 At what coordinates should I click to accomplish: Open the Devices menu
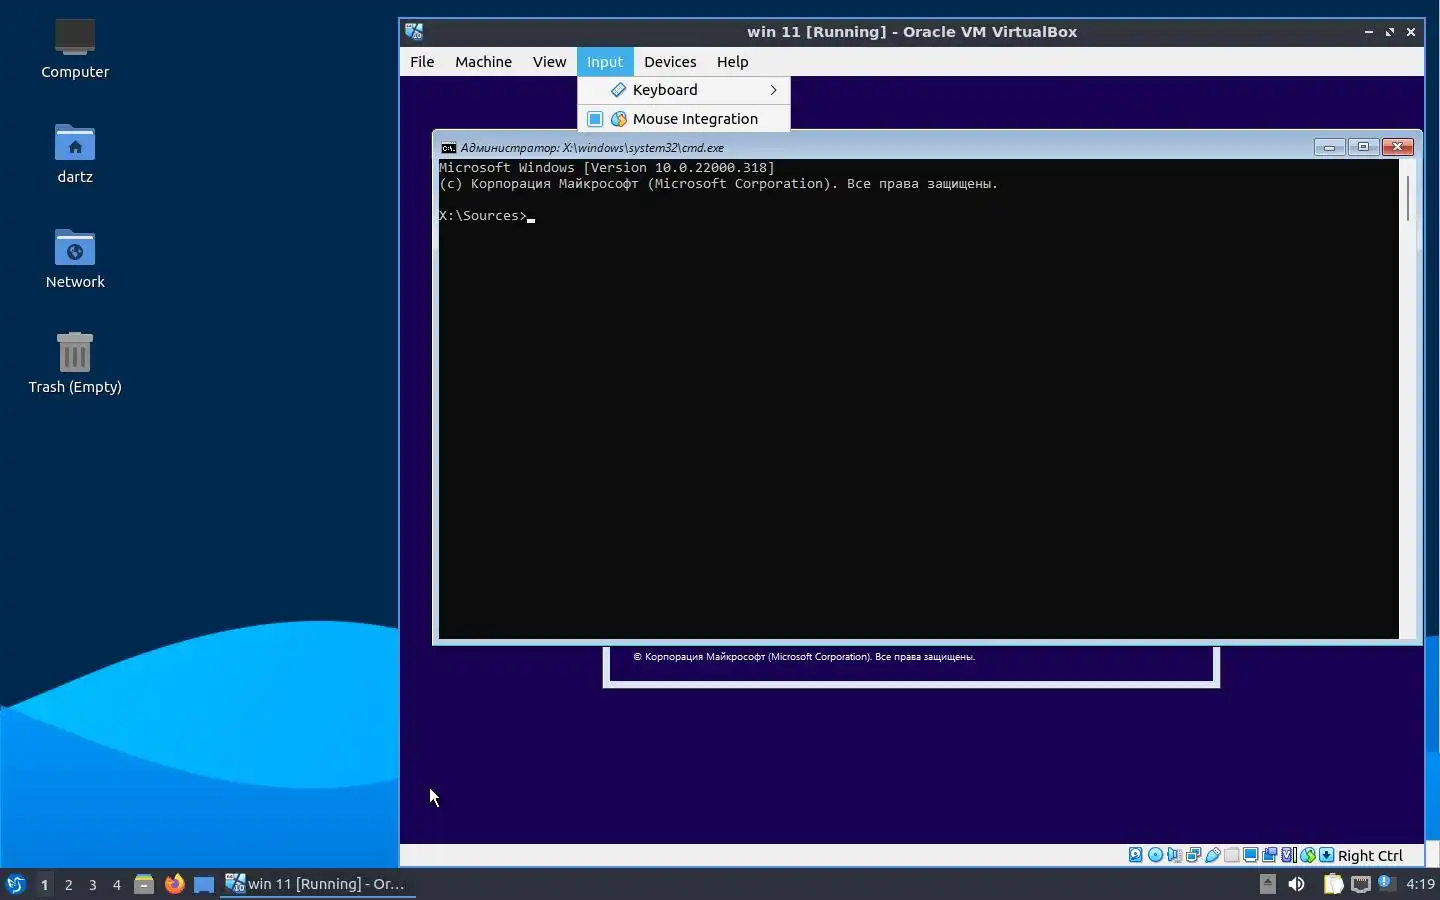click(x=670, y=62)
